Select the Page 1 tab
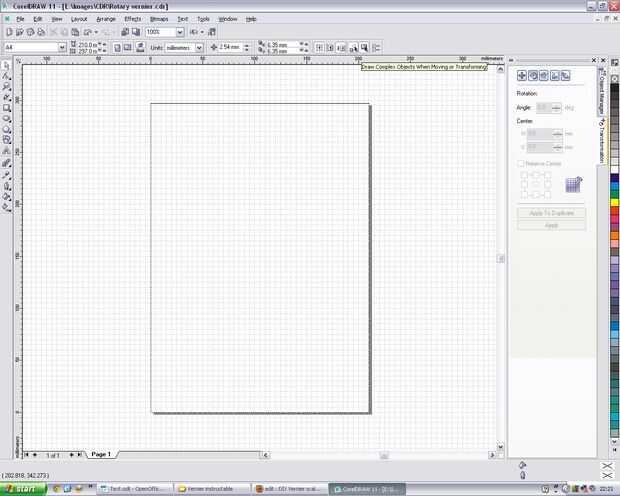 pyautogui.click(x=101, y=454)
